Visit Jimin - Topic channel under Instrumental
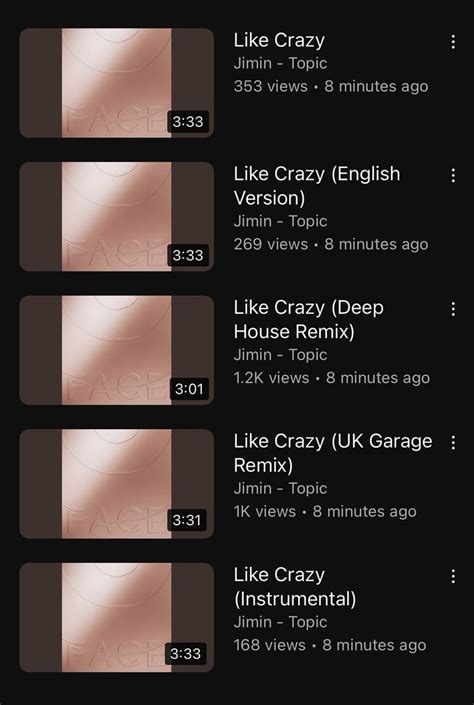The image size is (474, 705). pyautogui.click(x=280, y=622)
